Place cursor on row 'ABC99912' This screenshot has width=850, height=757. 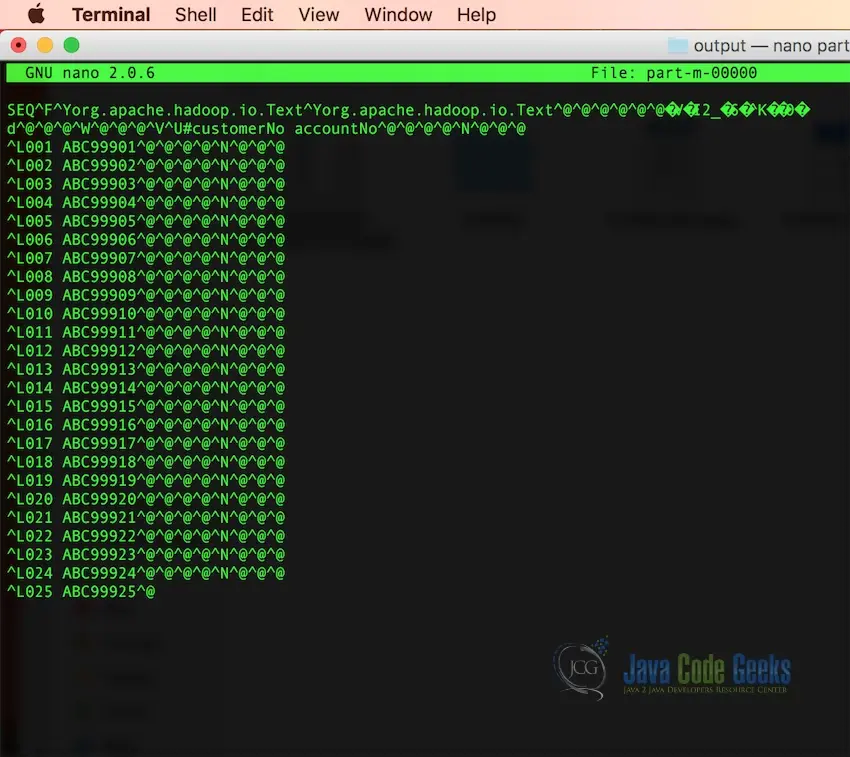pos(145,351)
